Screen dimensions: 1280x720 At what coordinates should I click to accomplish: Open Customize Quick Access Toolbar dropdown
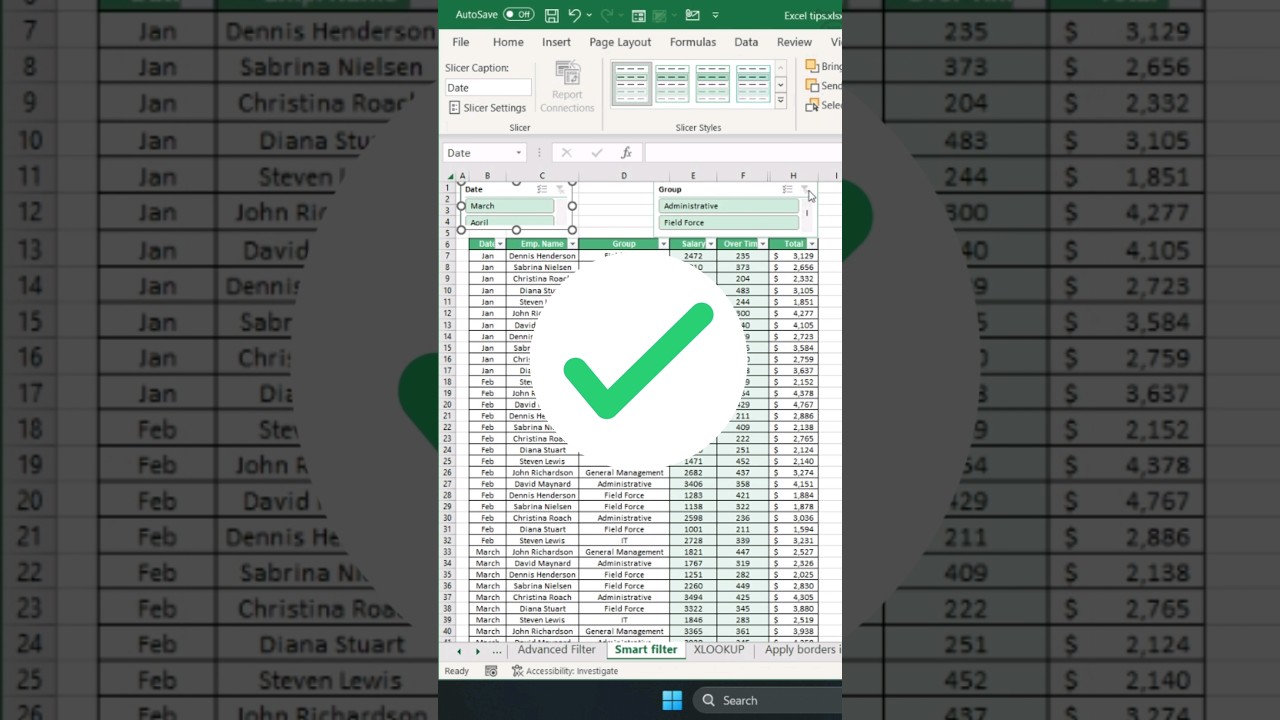715,15
